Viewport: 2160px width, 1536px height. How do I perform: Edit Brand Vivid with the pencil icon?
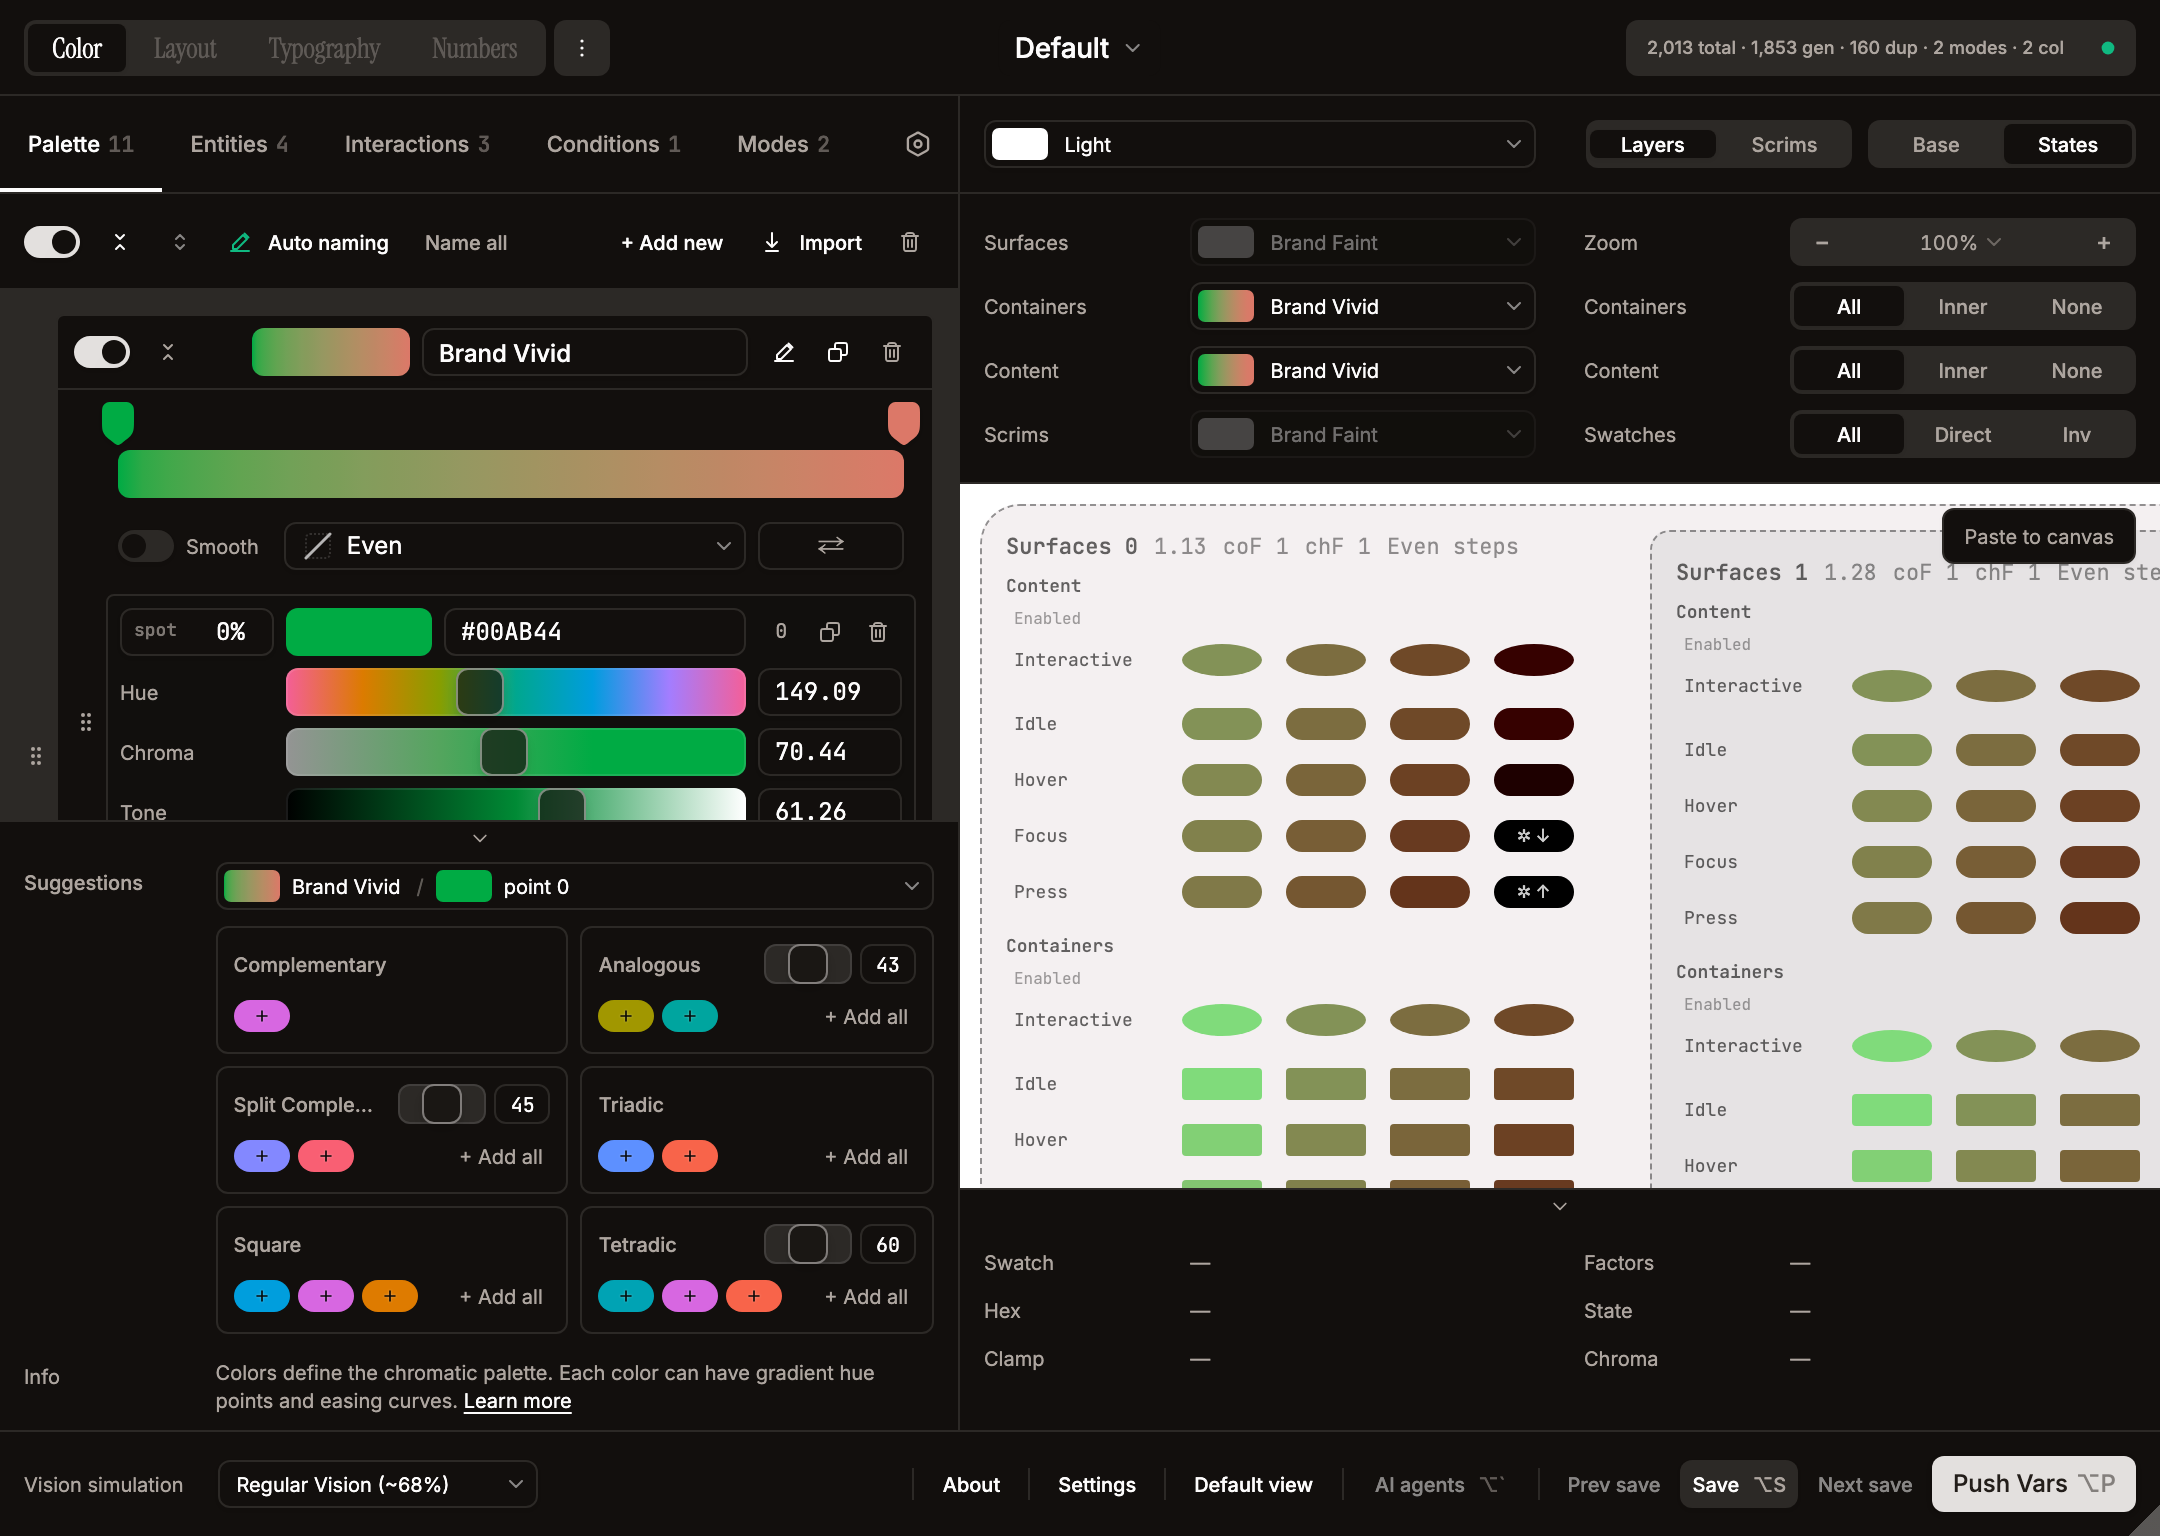pyautogui.click(x=784, y=352)
